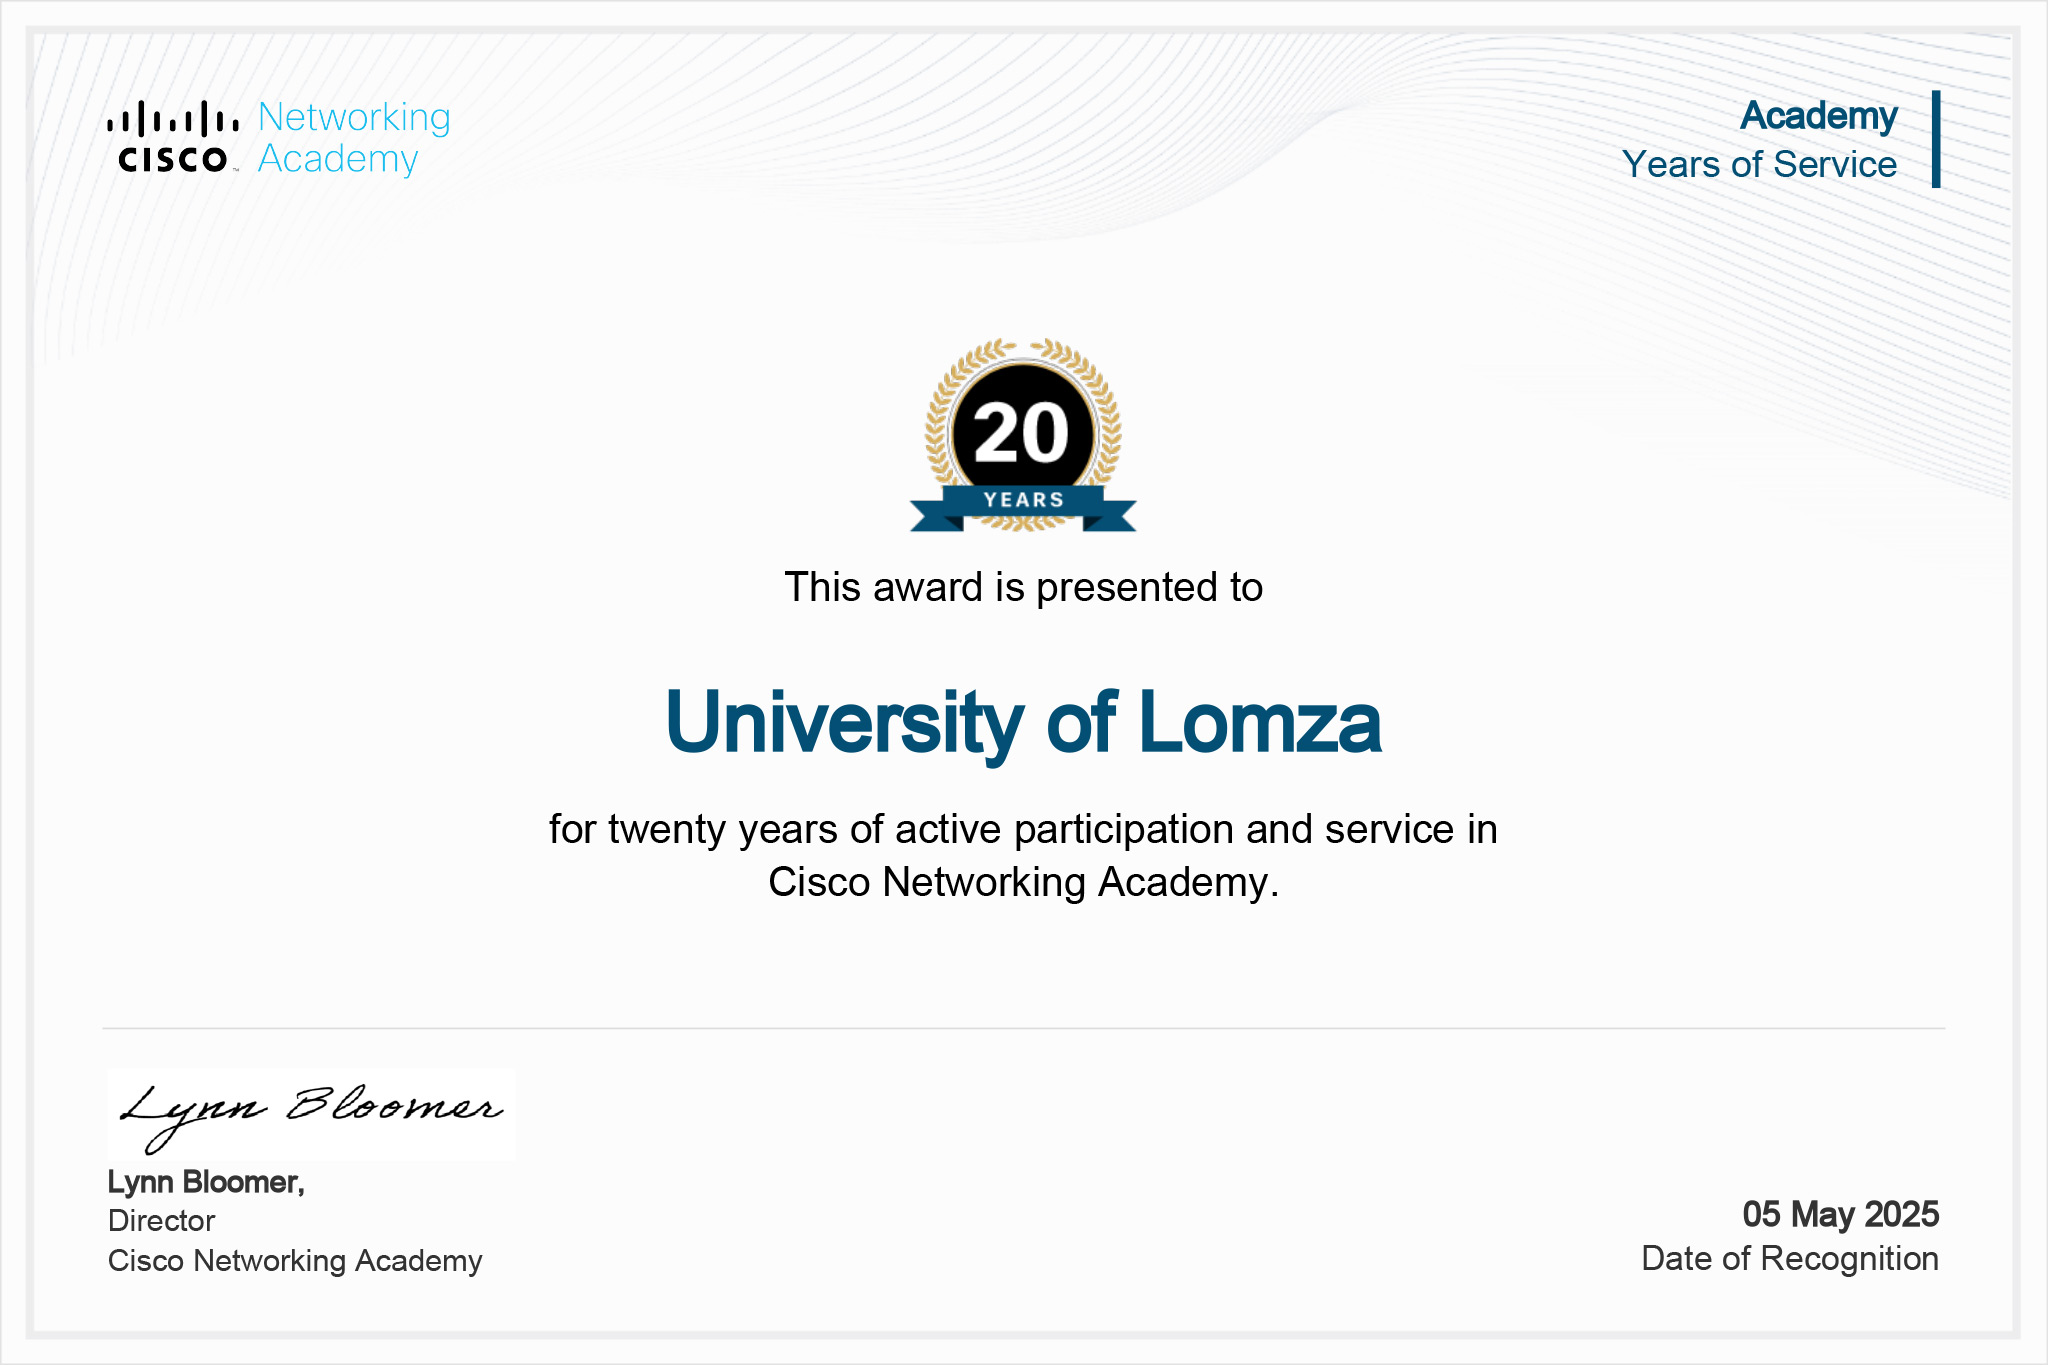Click the Cisco bars logo icon
This screenshot has height=1365, width=2048.
tap(173, 118)
